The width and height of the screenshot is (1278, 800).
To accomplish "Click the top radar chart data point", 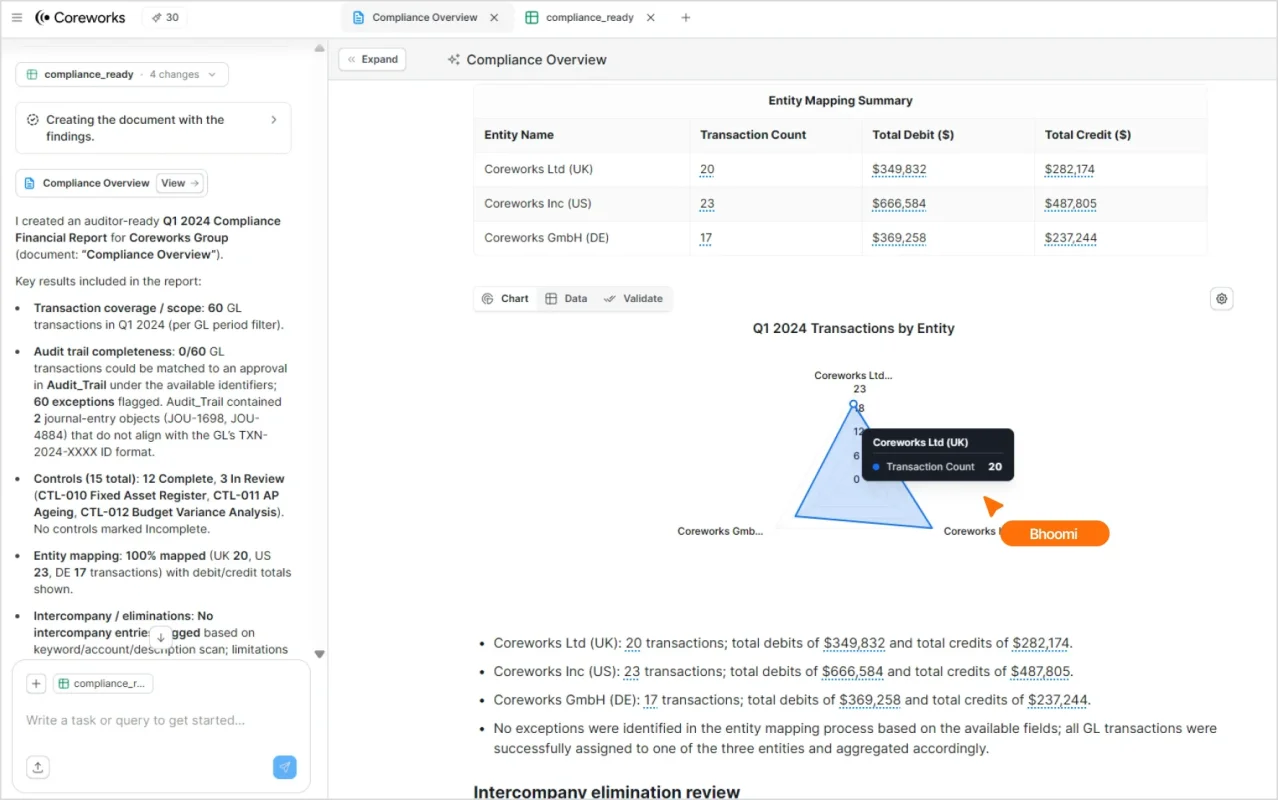I will [x=853, y=404].
